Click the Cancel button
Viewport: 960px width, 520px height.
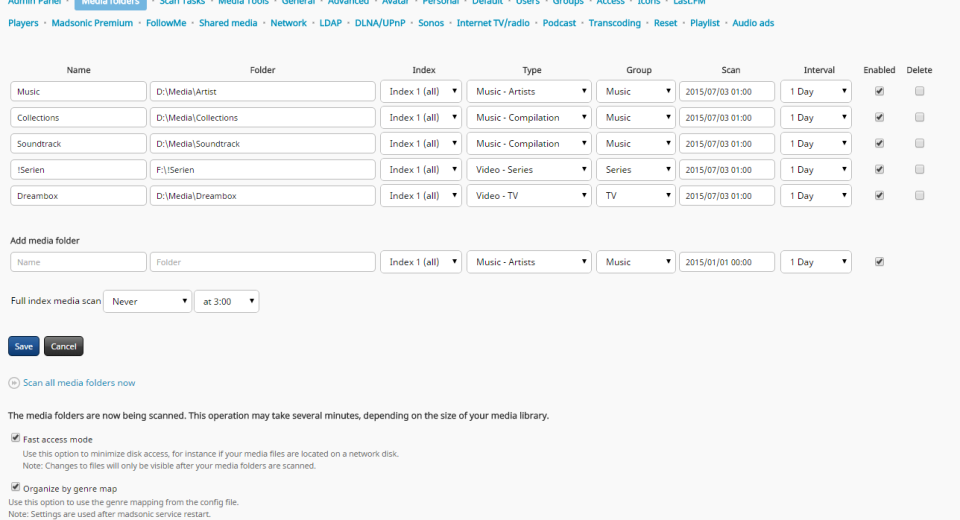63,346
